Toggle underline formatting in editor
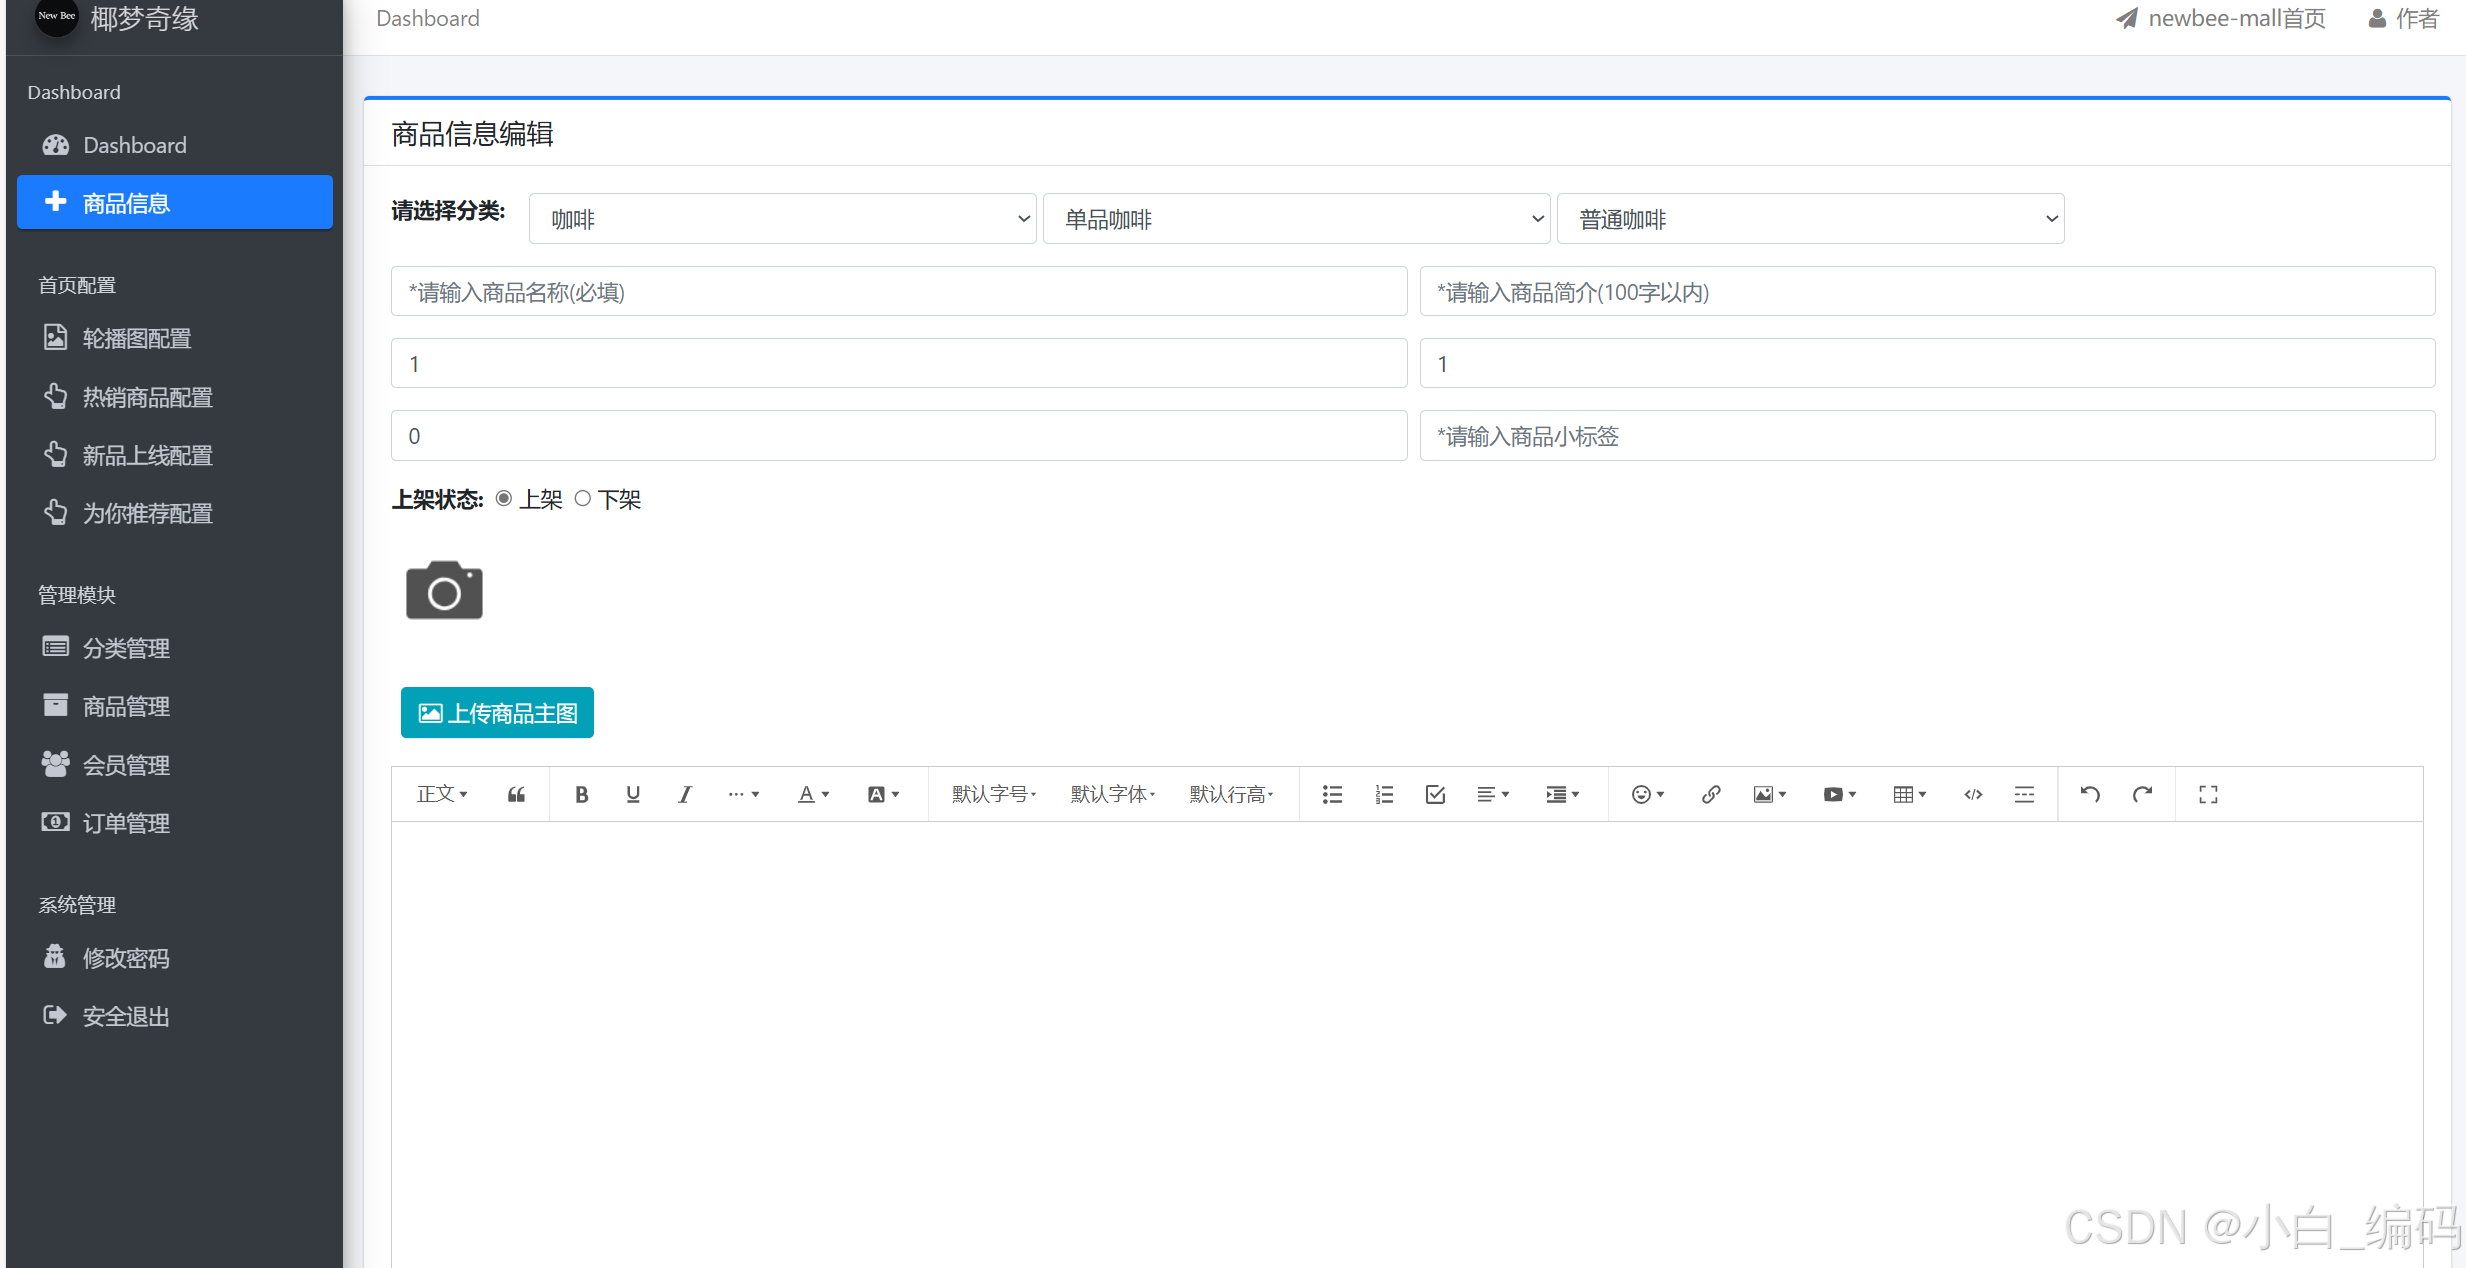Viewport: 2466px width, 1268px height. tap(633, 794)
